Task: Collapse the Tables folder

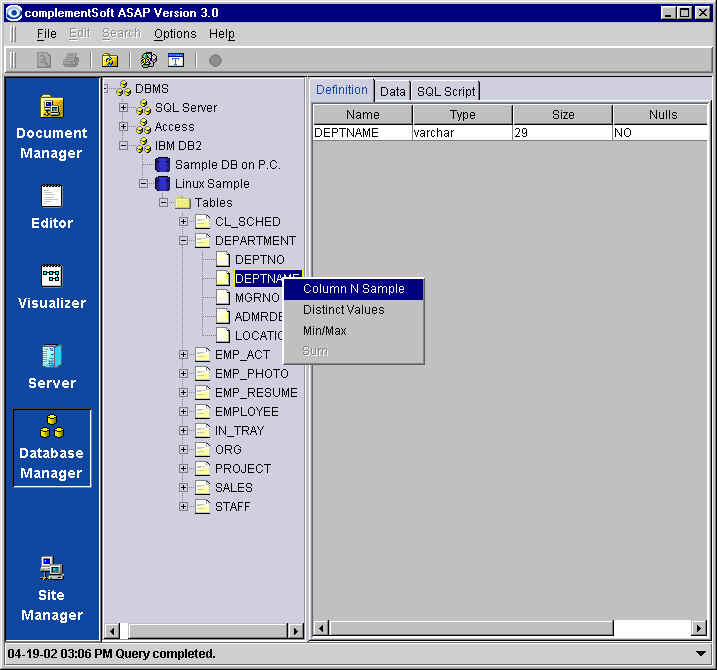Action: (x=163, y=203)
